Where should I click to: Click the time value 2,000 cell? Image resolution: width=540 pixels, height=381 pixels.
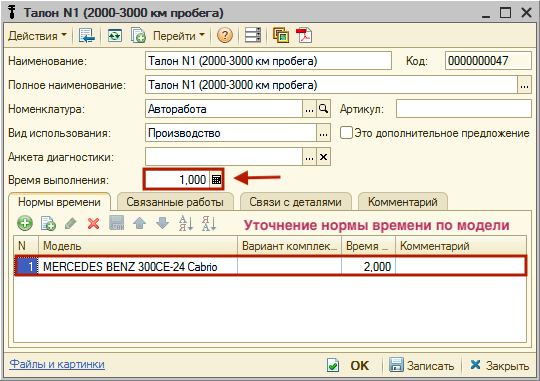368,266
